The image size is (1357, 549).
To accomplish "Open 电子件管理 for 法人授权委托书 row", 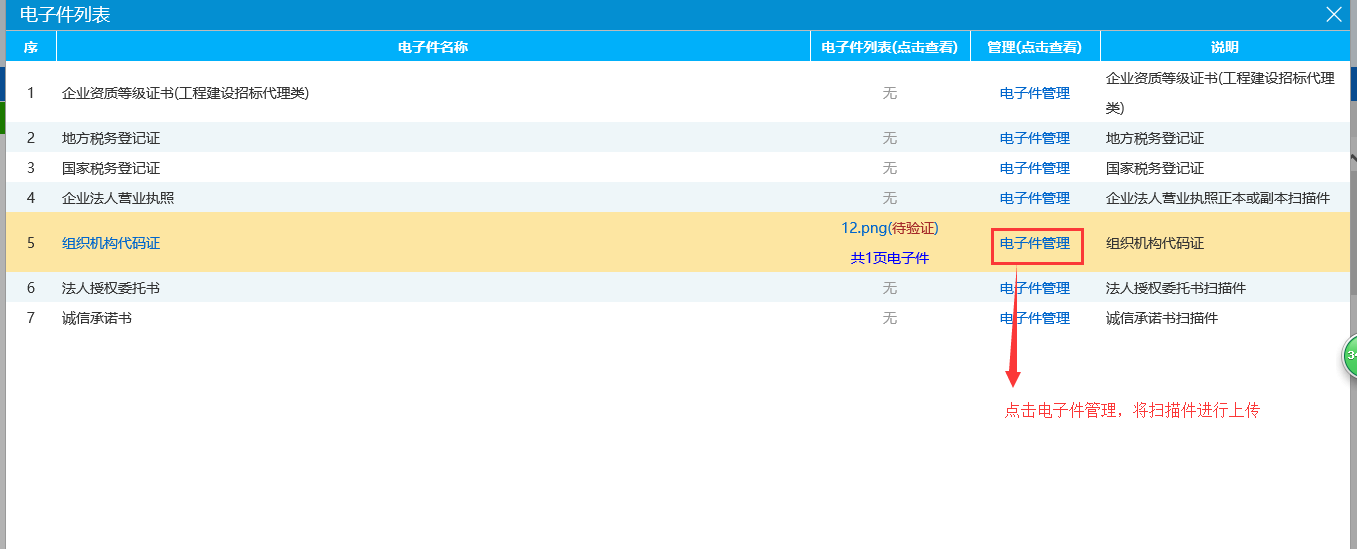I will tap(1035, 288).
